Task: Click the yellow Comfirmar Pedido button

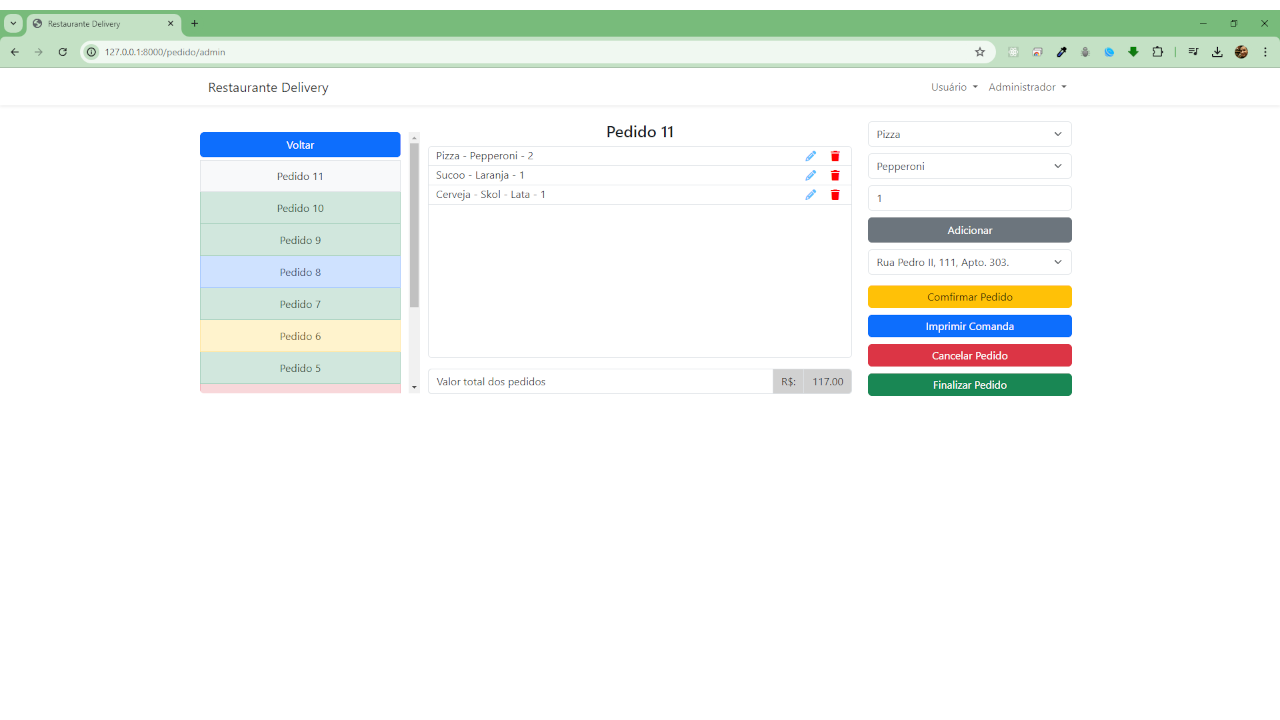Action: (x=969, y=297)
